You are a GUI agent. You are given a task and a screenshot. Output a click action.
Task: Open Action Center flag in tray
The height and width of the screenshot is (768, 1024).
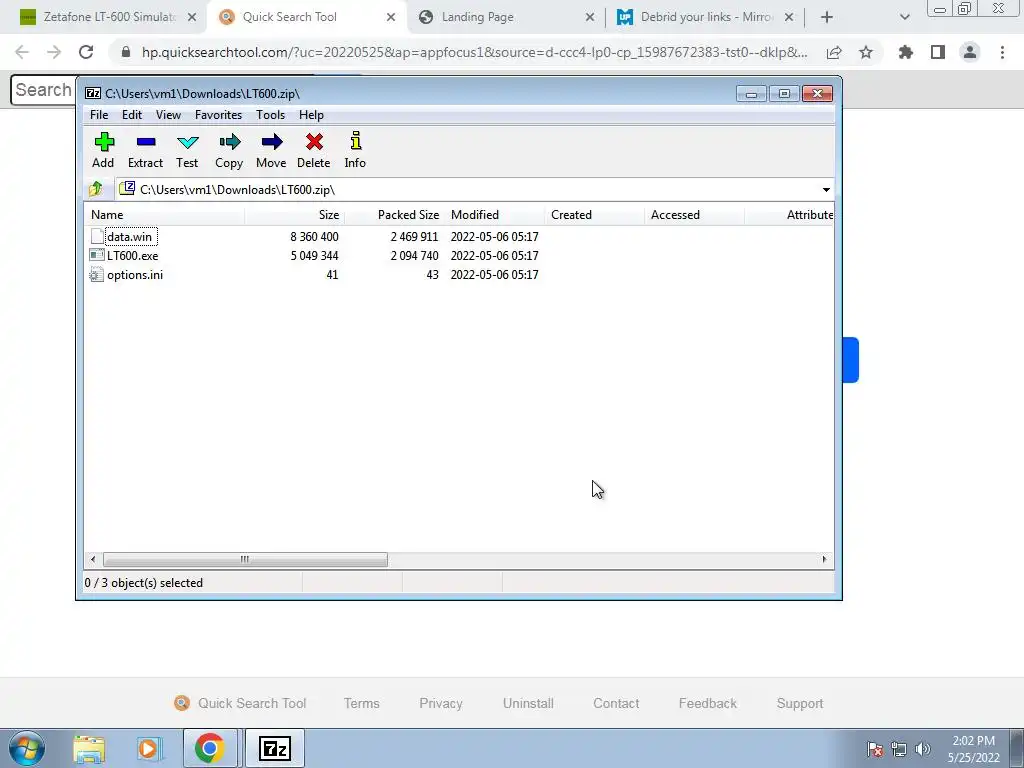pos(875,749)
